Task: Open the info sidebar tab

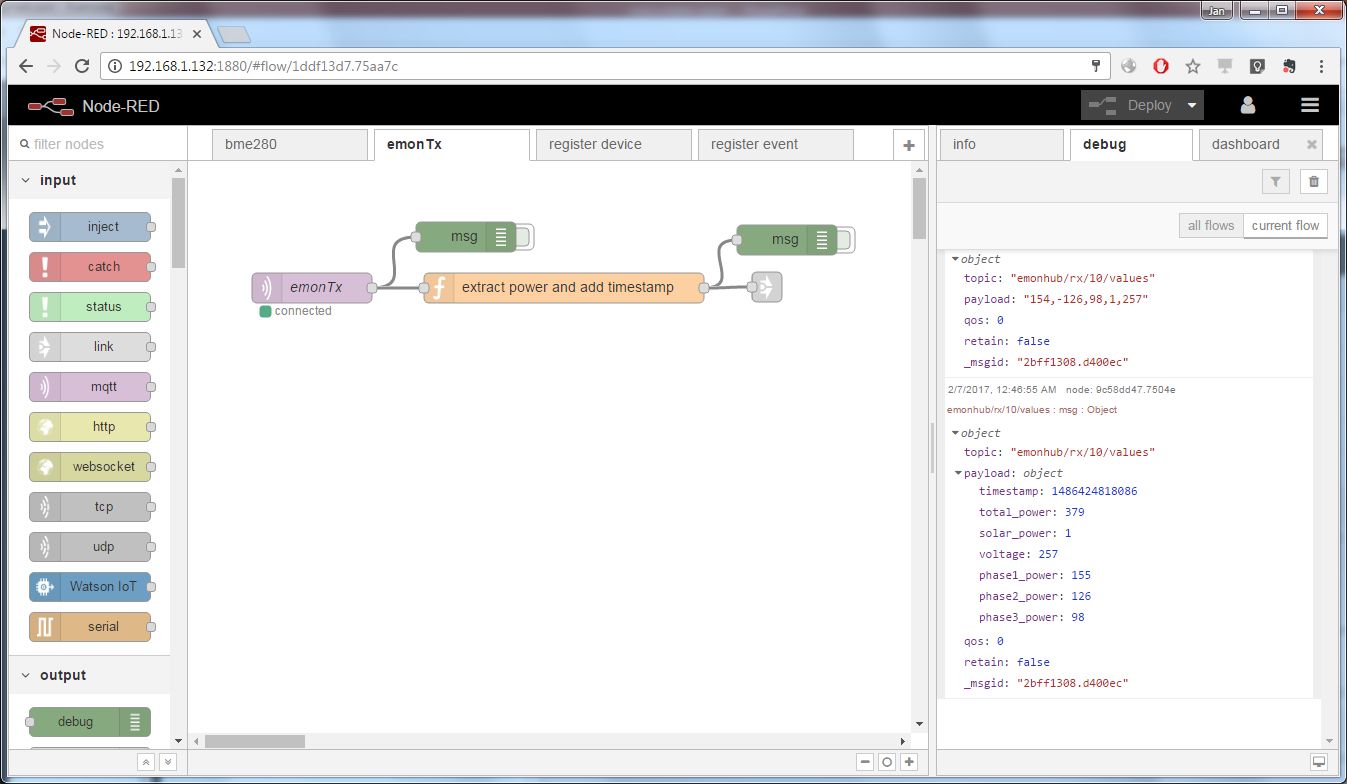Action: tap(1001, 145)
